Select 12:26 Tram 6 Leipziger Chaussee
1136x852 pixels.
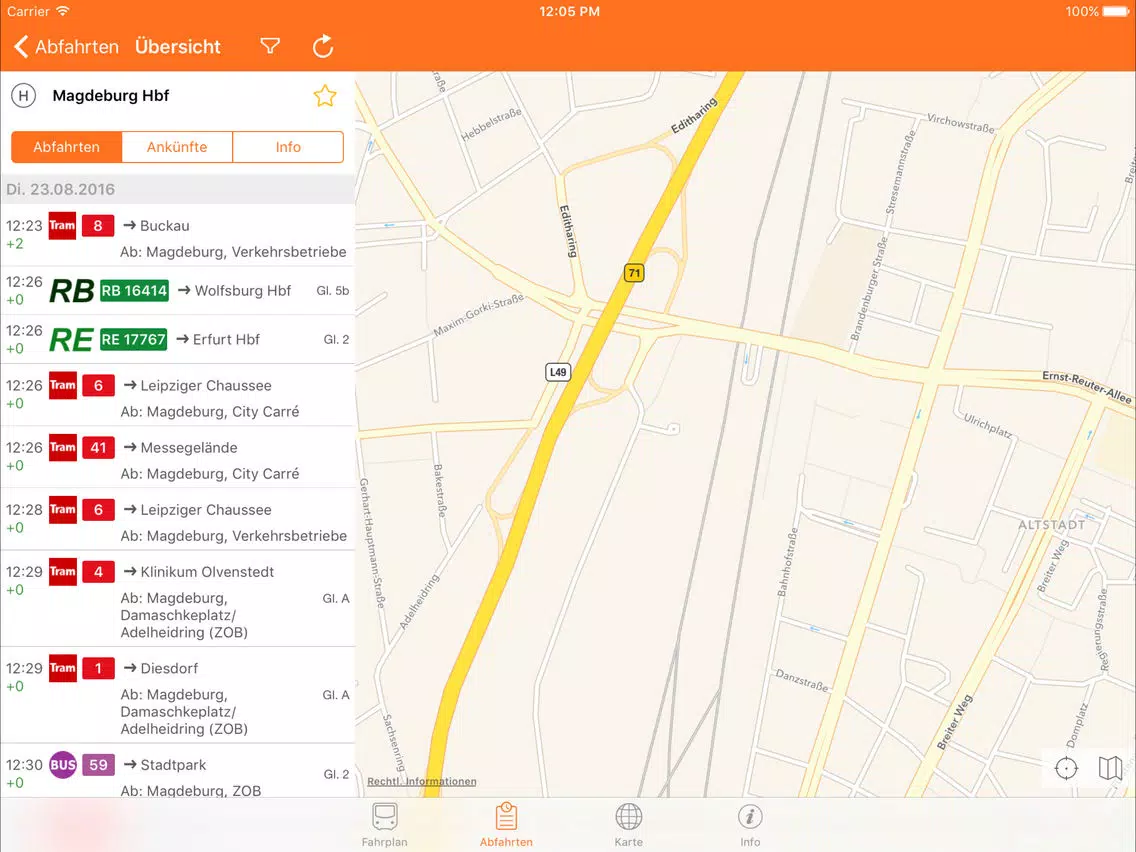tap(178, 396)
